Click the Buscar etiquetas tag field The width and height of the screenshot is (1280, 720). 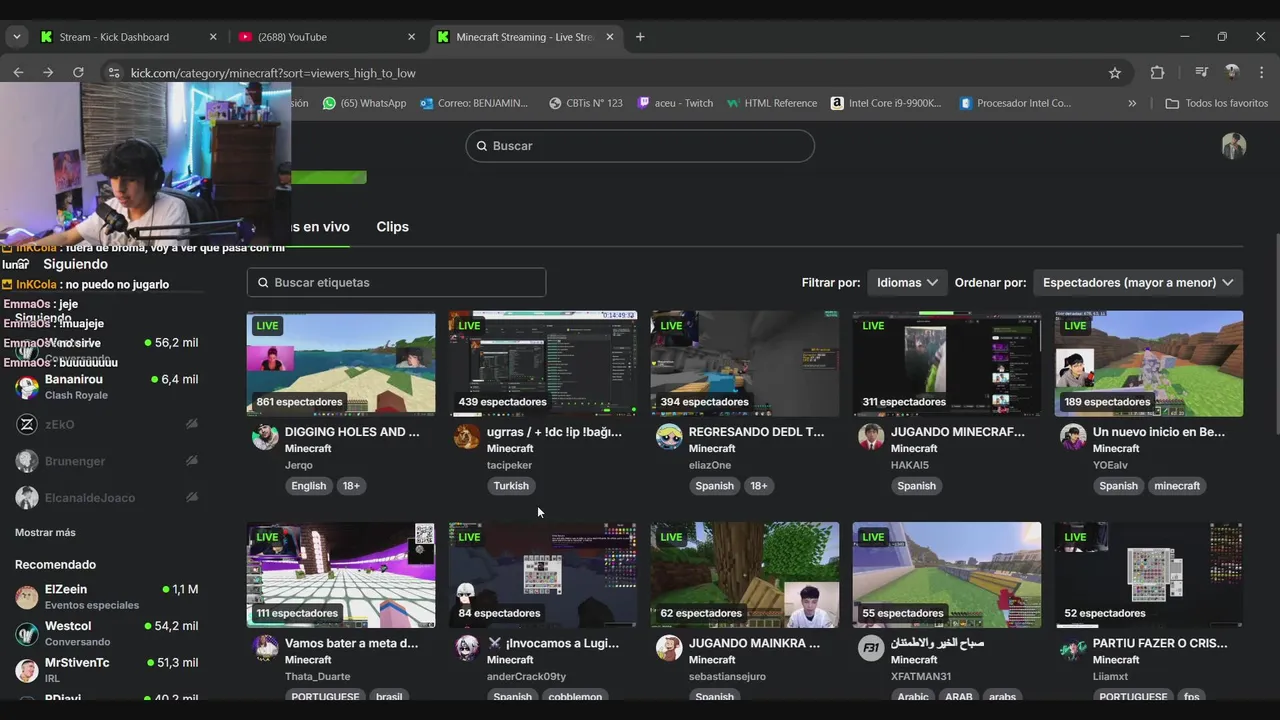tap(396, 283)
